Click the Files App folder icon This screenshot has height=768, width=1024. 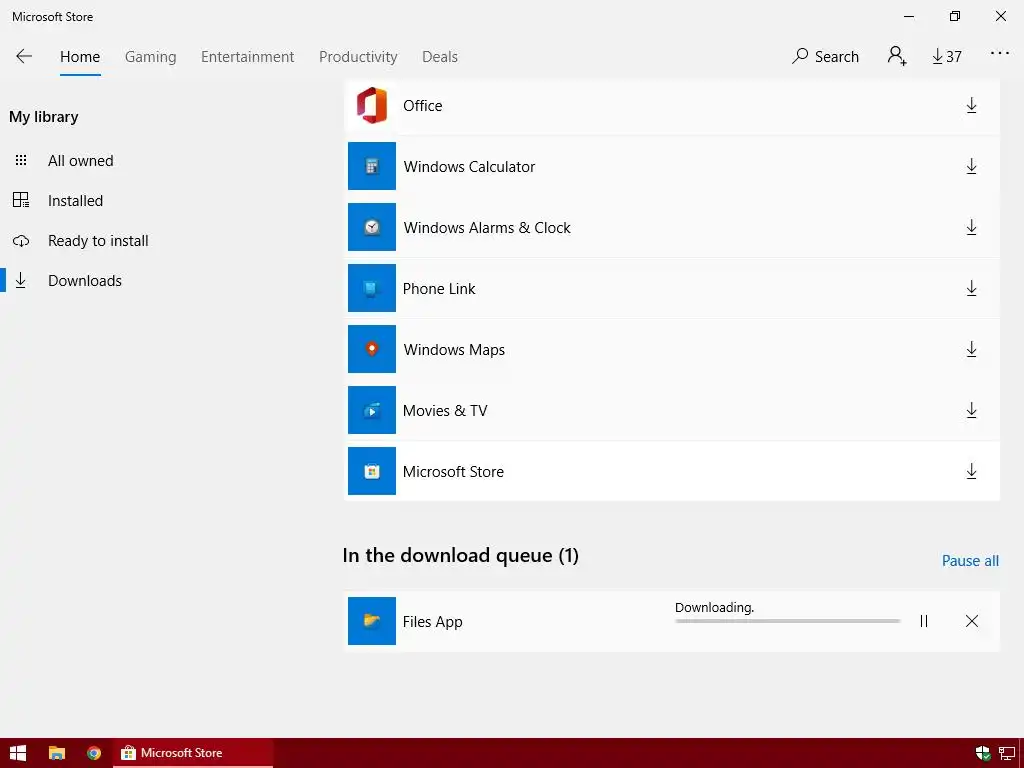372,621
